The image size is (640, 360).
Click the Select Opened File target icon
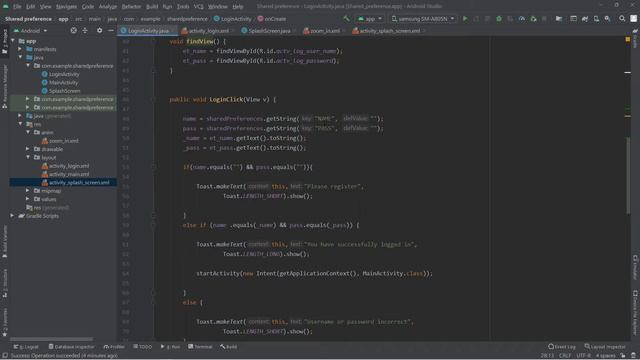(x=73, y=31)
